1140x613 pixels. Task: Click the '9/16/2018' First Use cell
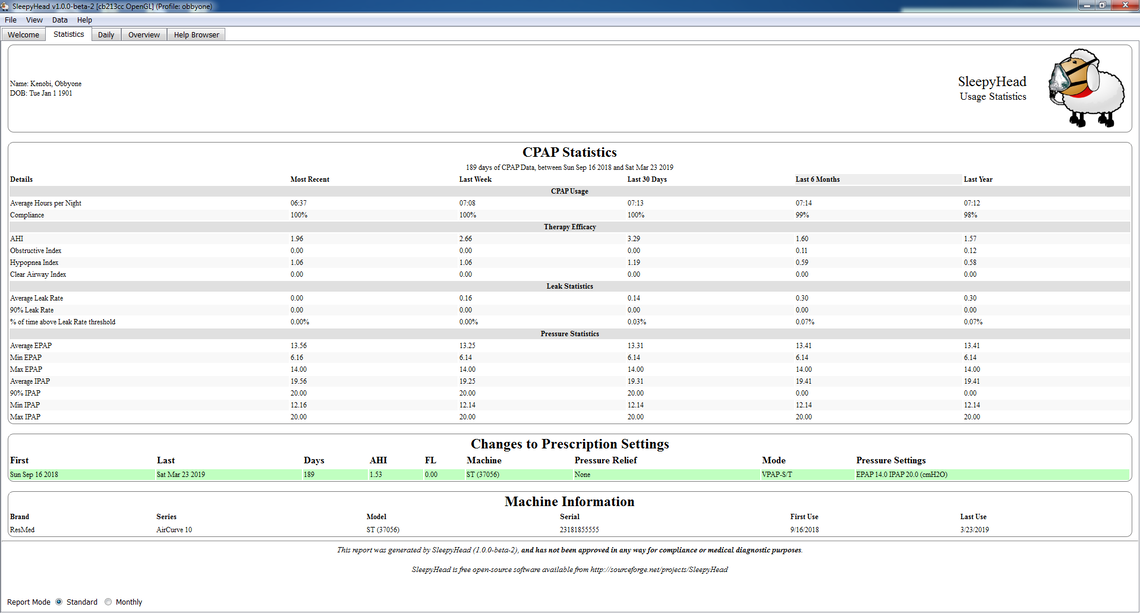(804, 530)
